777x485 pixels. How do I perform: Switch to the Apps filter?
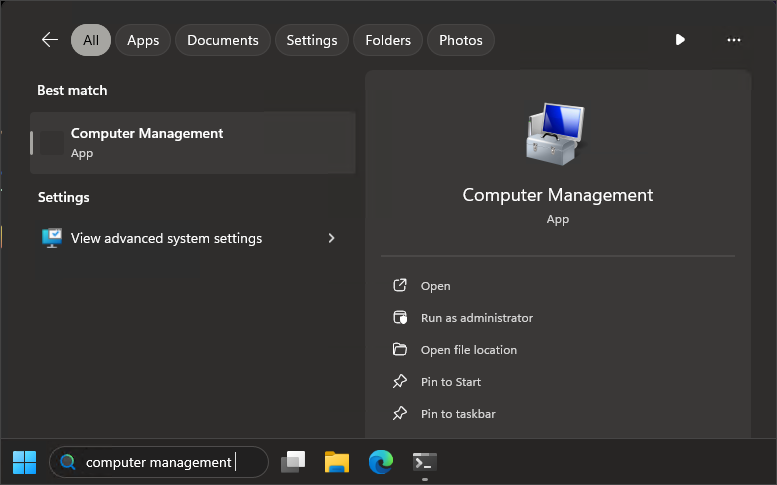[x=143, y=40]
